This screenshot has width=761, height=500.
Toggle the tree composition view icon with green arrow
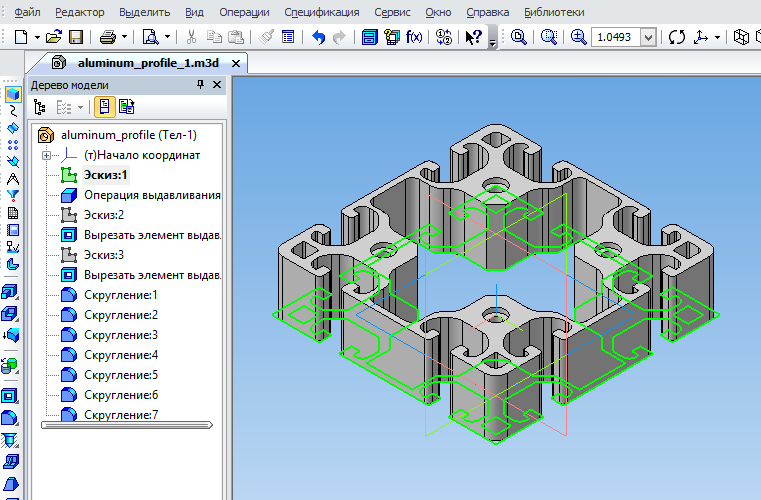127,107
